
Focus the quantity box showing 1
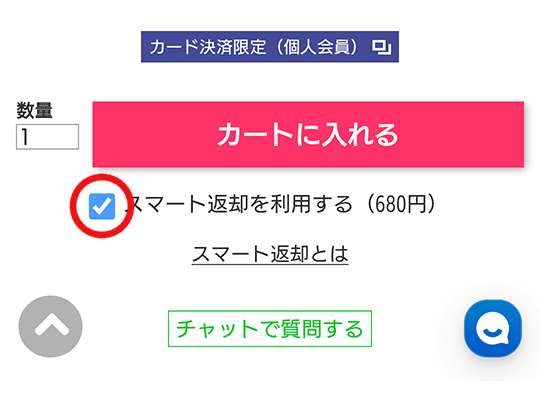tap(48, 137)
